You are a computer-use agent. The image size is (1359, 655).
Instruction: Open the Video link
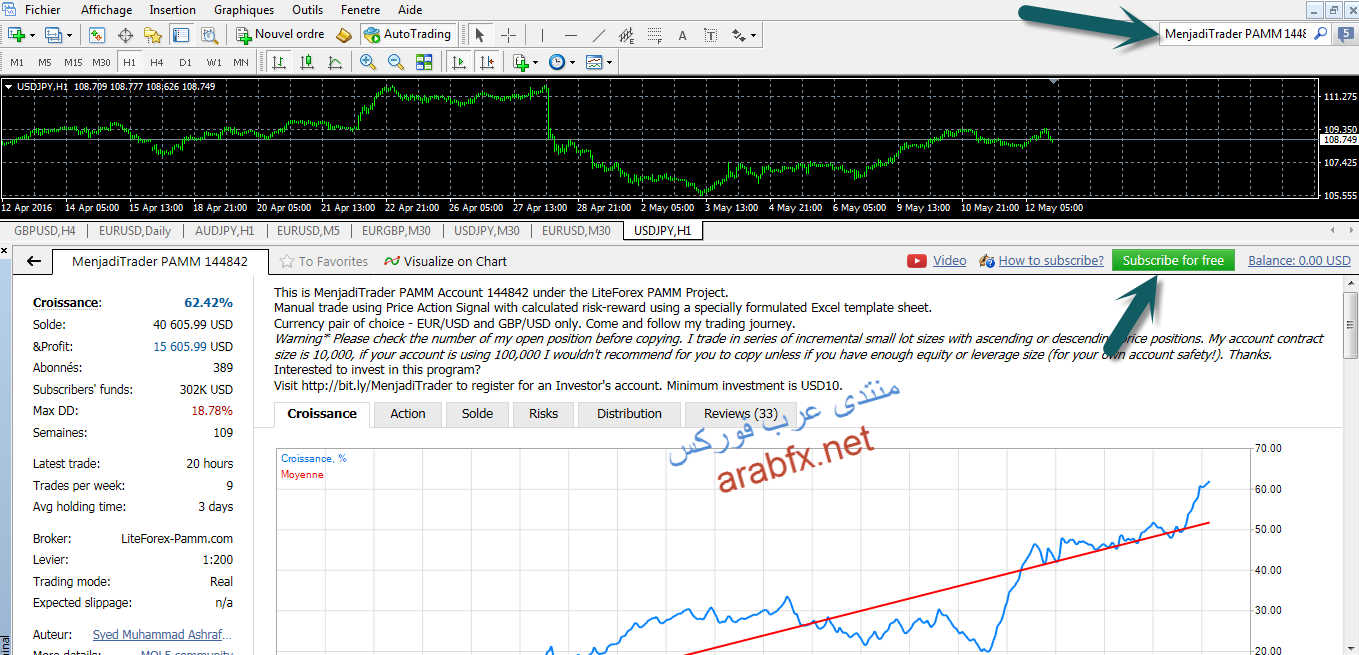pos(949,261)
